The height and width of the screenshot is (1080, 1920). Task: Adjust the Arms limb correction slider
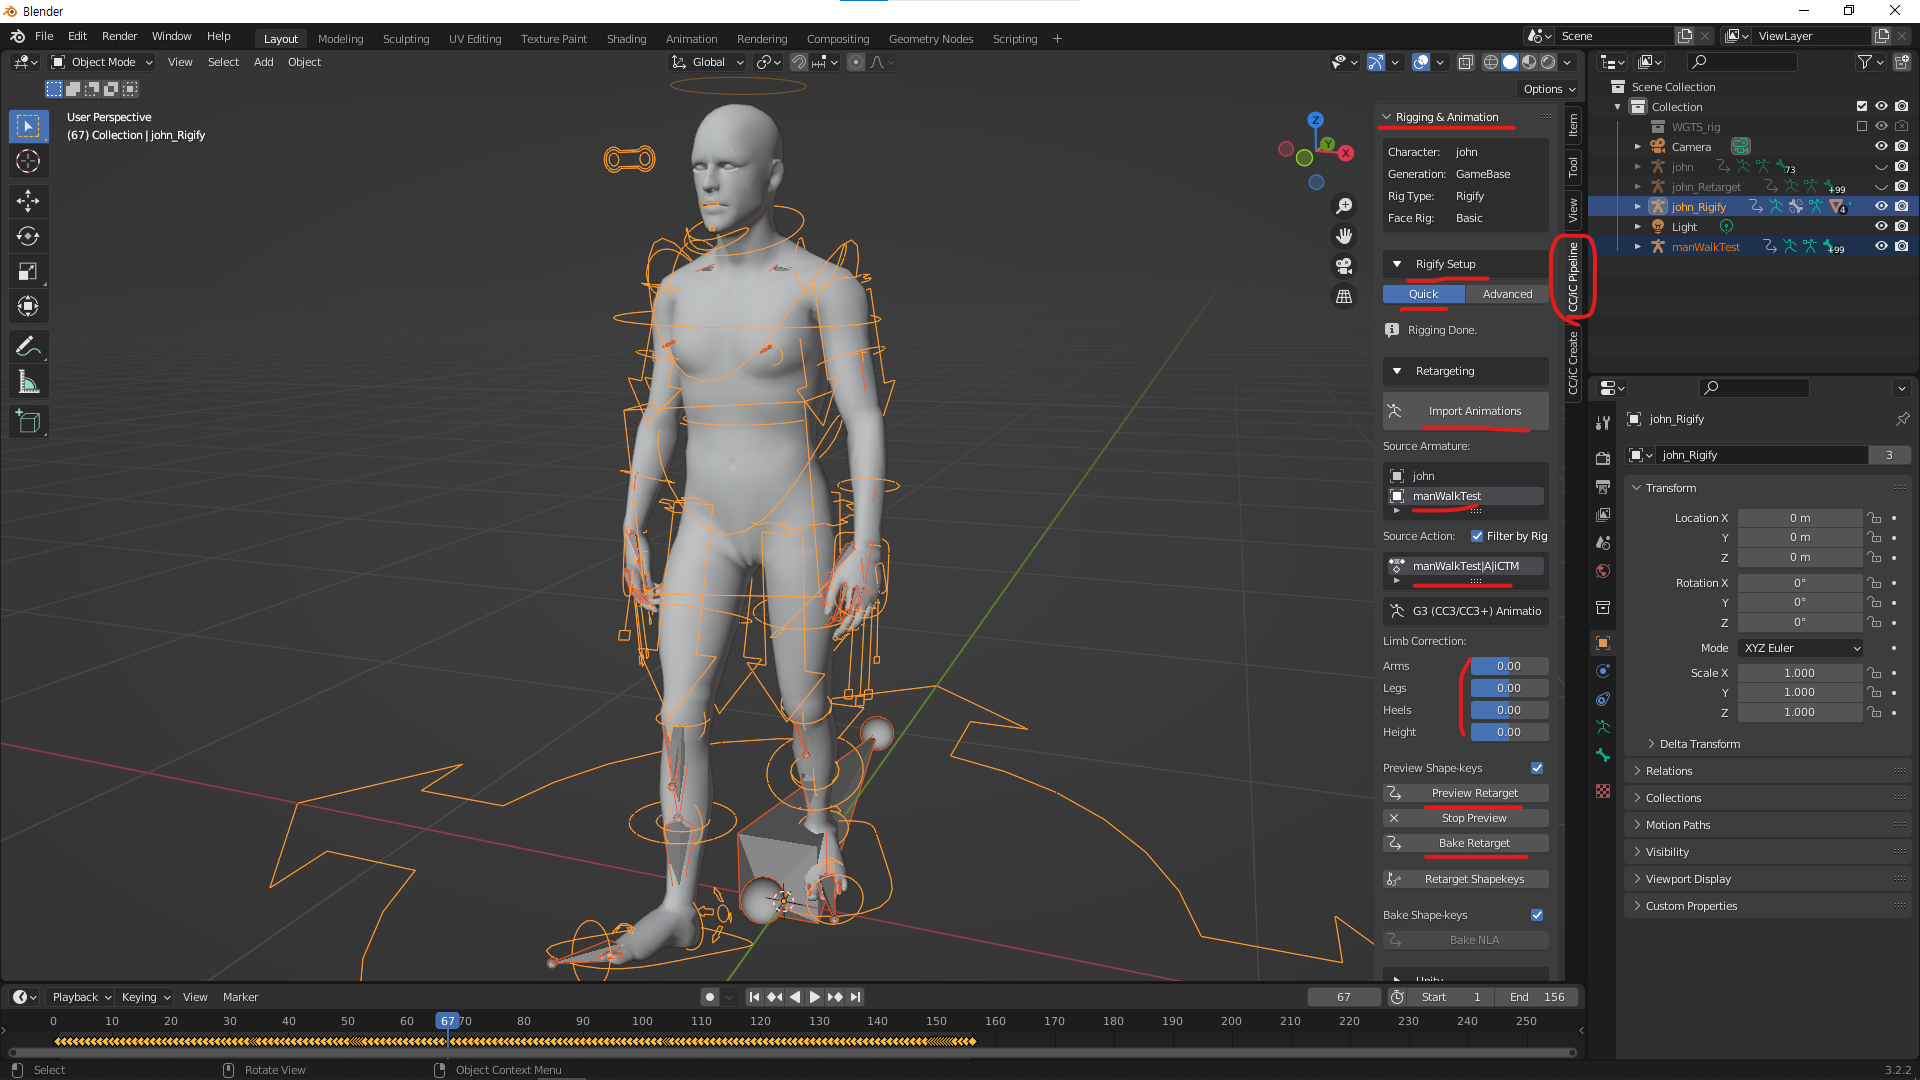coord(1508,666)
